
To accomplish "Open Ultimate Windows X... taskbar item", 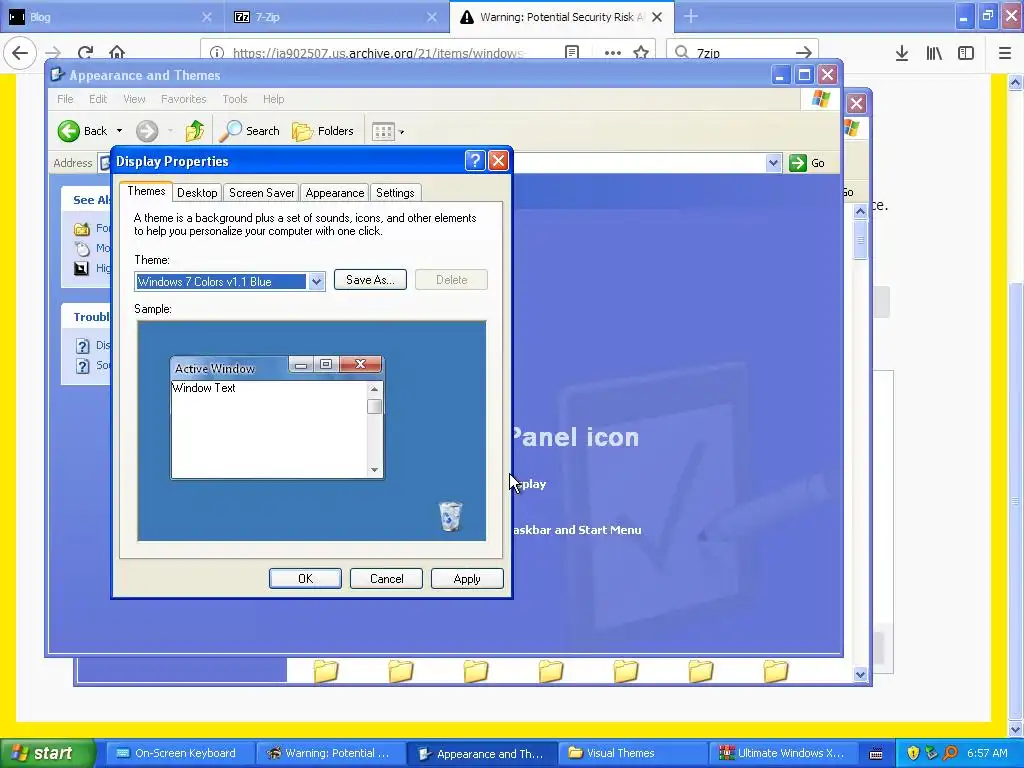I will pyautogui.click(x=784, y=753).
